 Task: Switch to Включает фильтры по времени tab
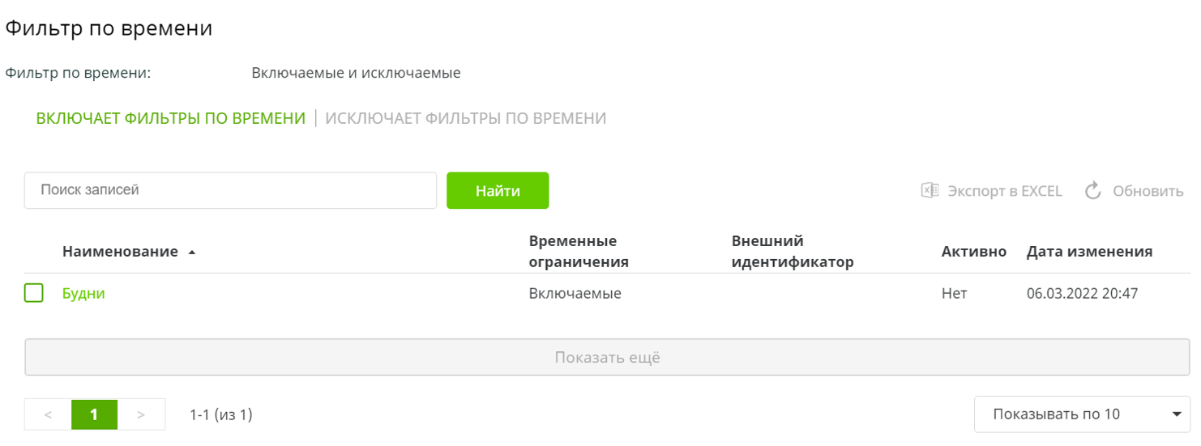pyautogui.click(x=170, y=118)
